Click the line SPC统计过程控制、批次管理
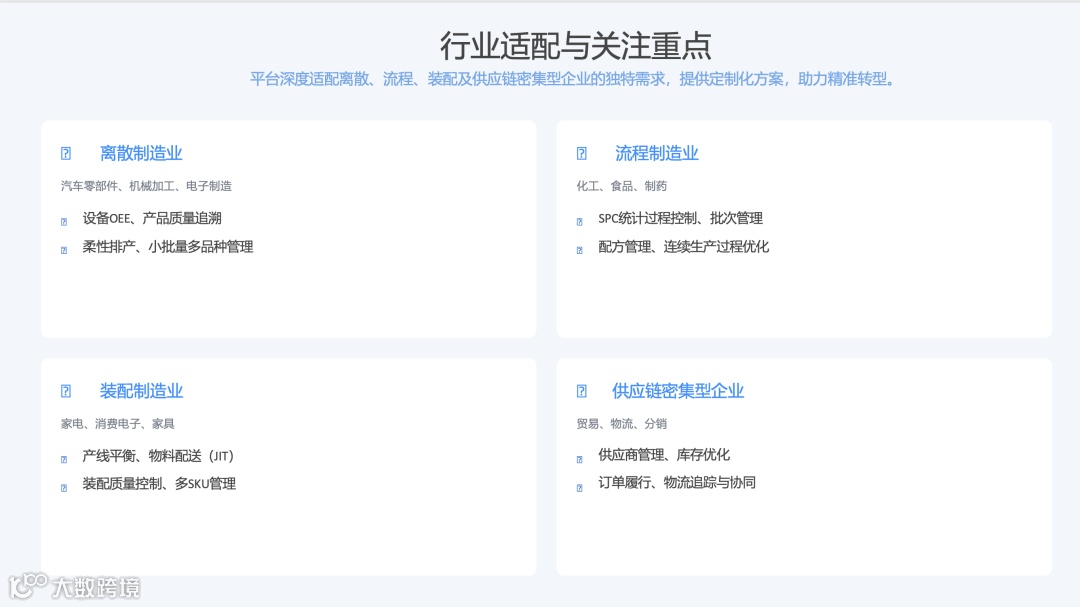This screenshot has width=1080, height=607. [681, 218]
